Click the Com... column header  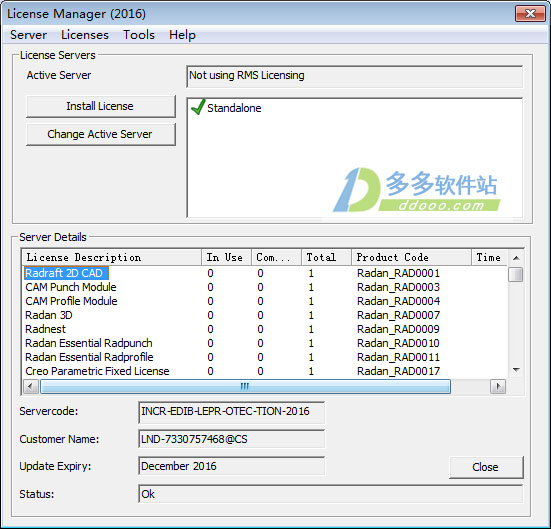click(x=276, y=257)
